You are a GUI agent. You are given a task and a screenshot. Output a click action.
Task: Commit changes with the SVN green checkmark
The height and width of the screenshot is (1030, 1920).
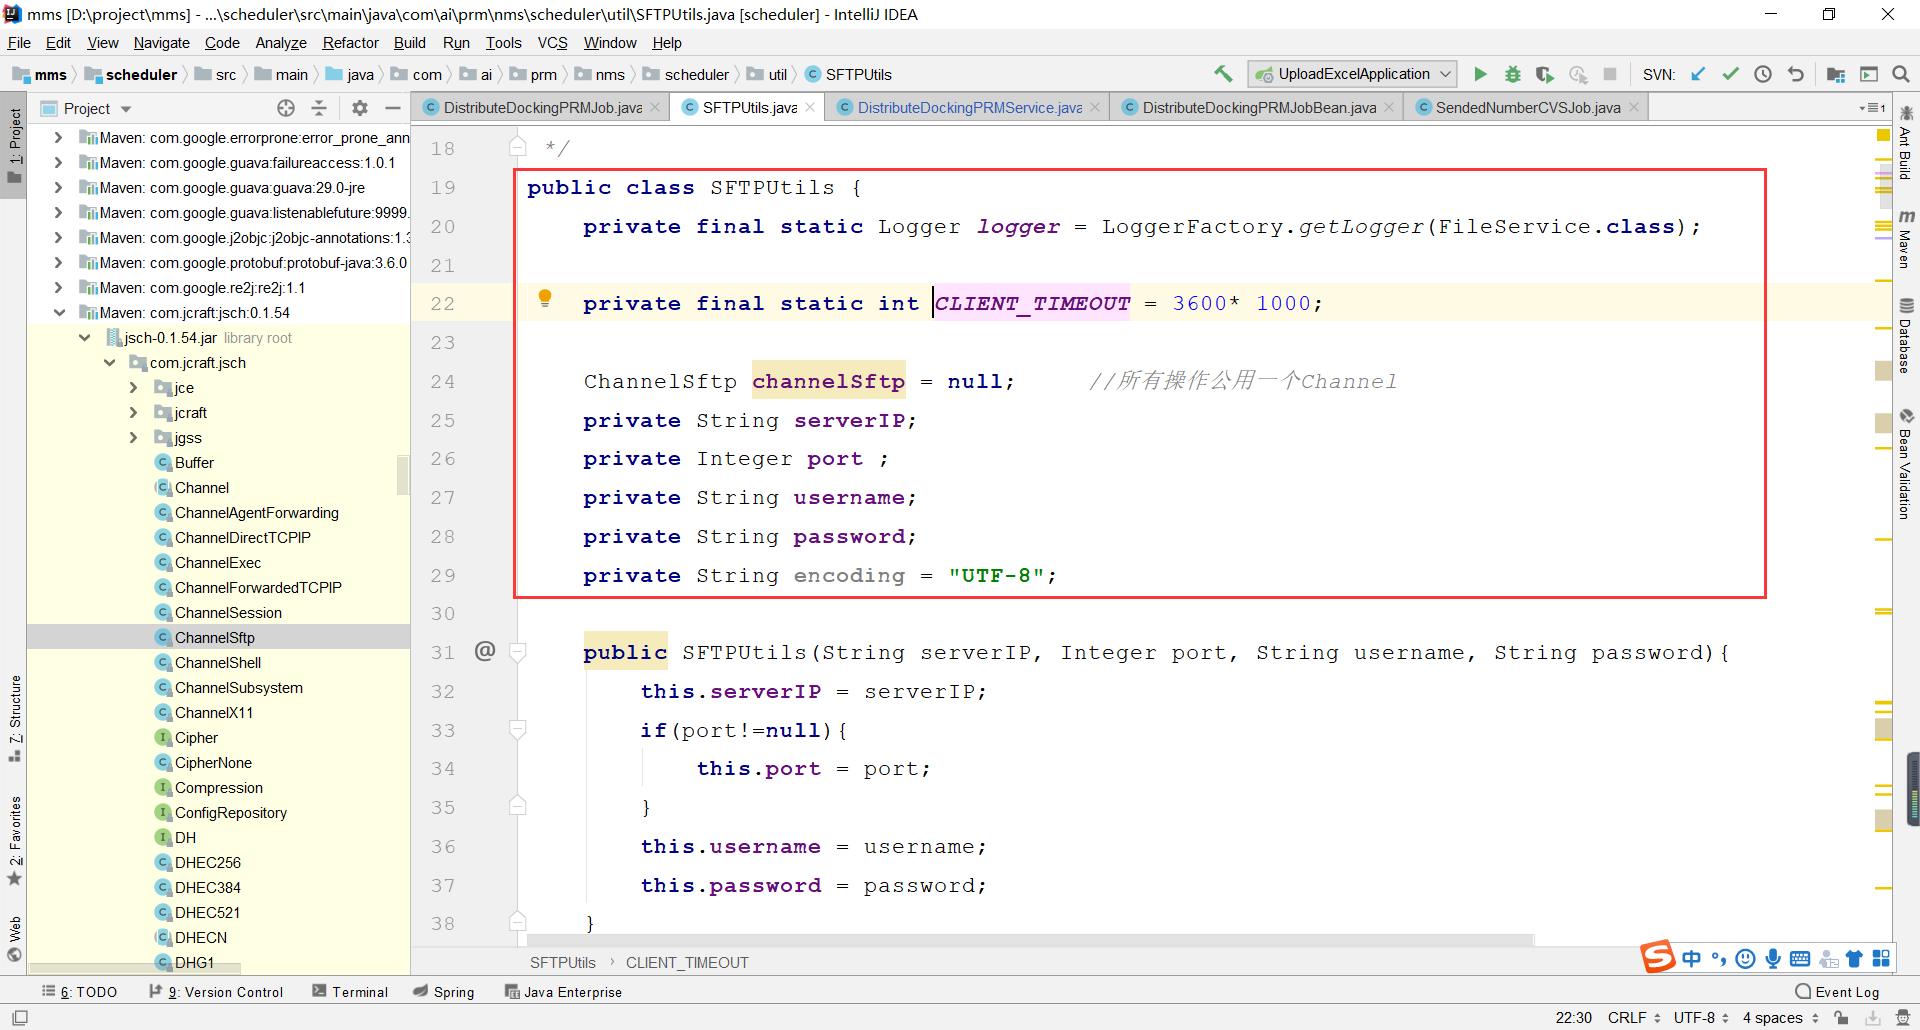(1731, 74)
